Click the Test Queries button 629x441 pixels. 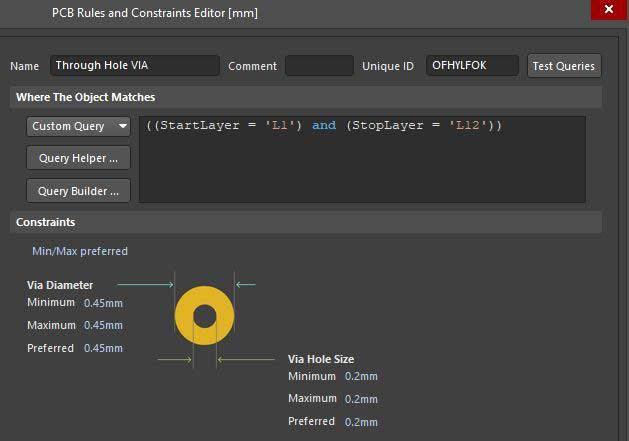tap(564, 66)
